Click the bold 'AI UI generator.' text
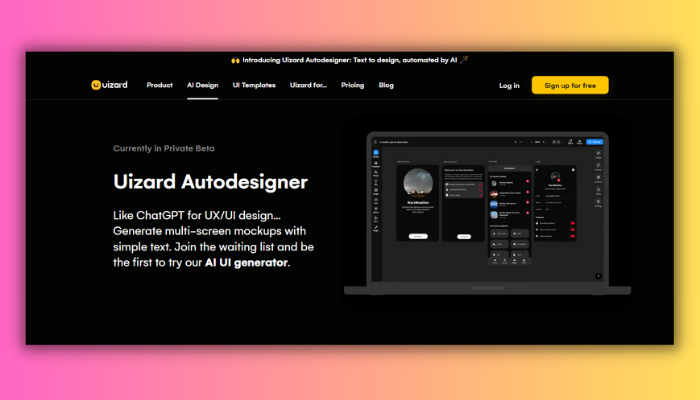 [248, 262]
